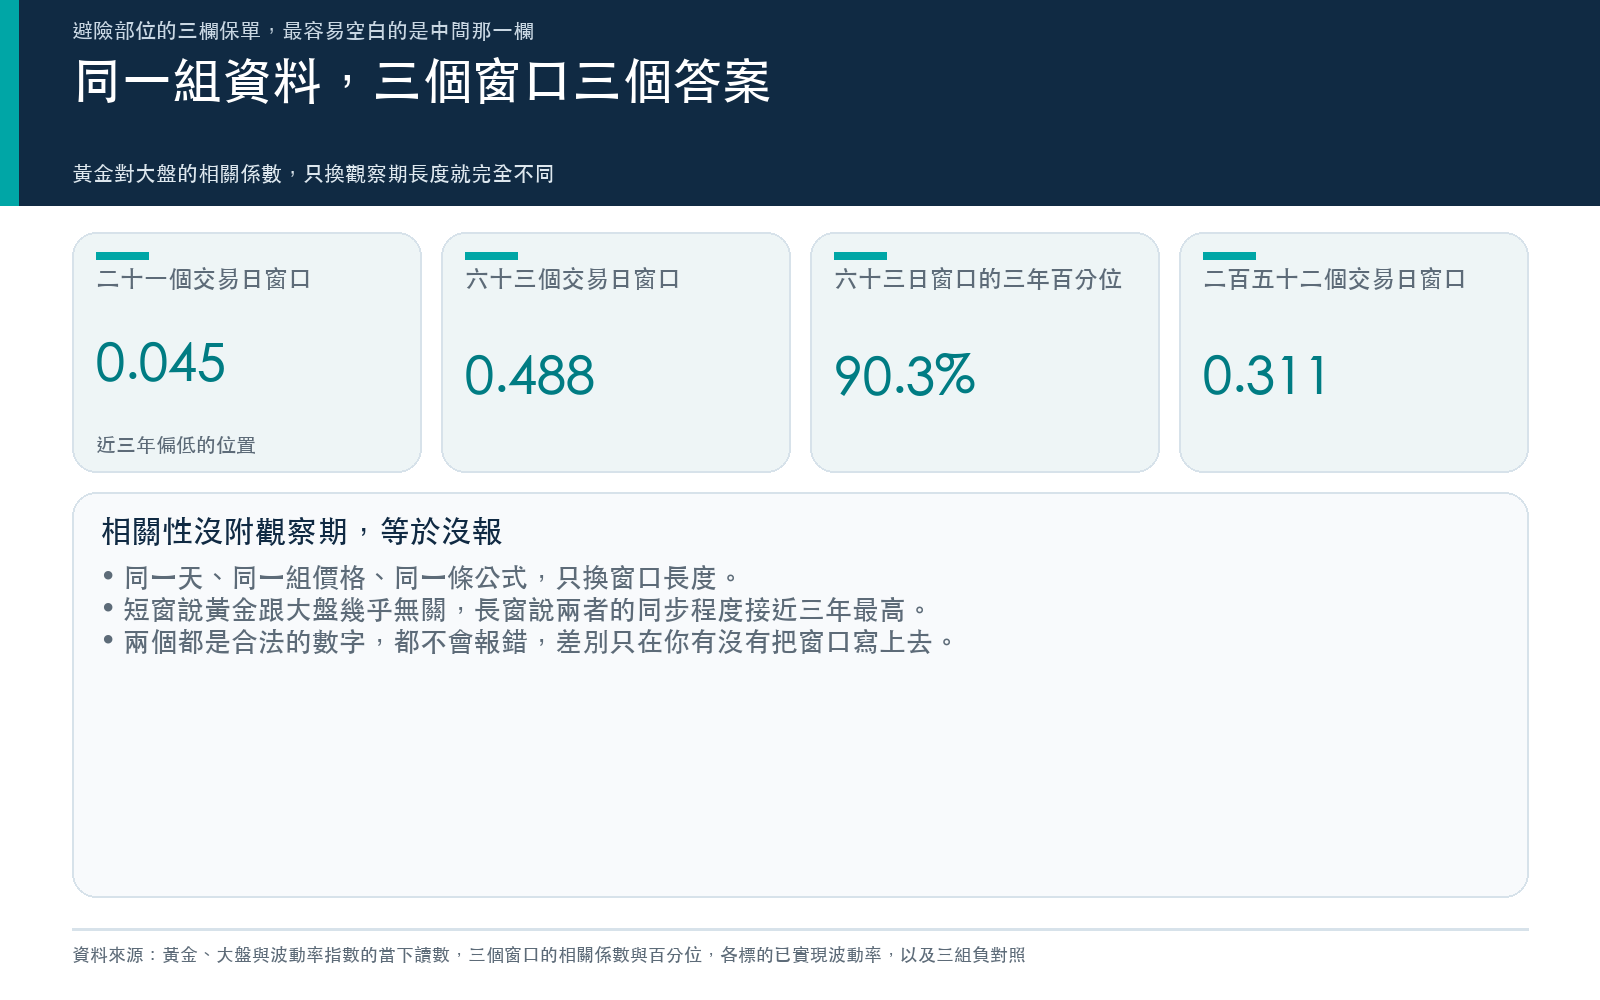Click the footer line starting 資料來源
1600x1000 pixels.
coord(549,955)
